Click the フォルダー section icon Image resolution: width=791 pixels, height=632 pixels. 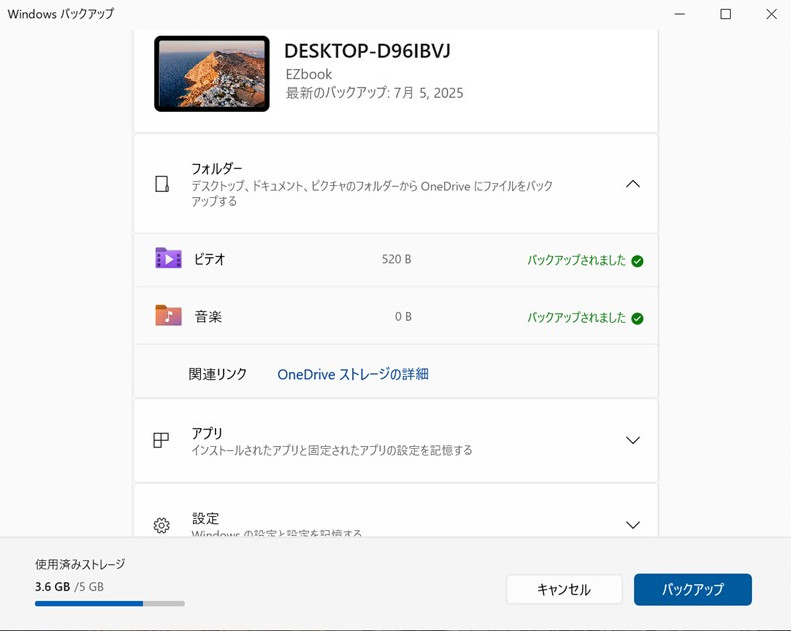coord(162,184)
